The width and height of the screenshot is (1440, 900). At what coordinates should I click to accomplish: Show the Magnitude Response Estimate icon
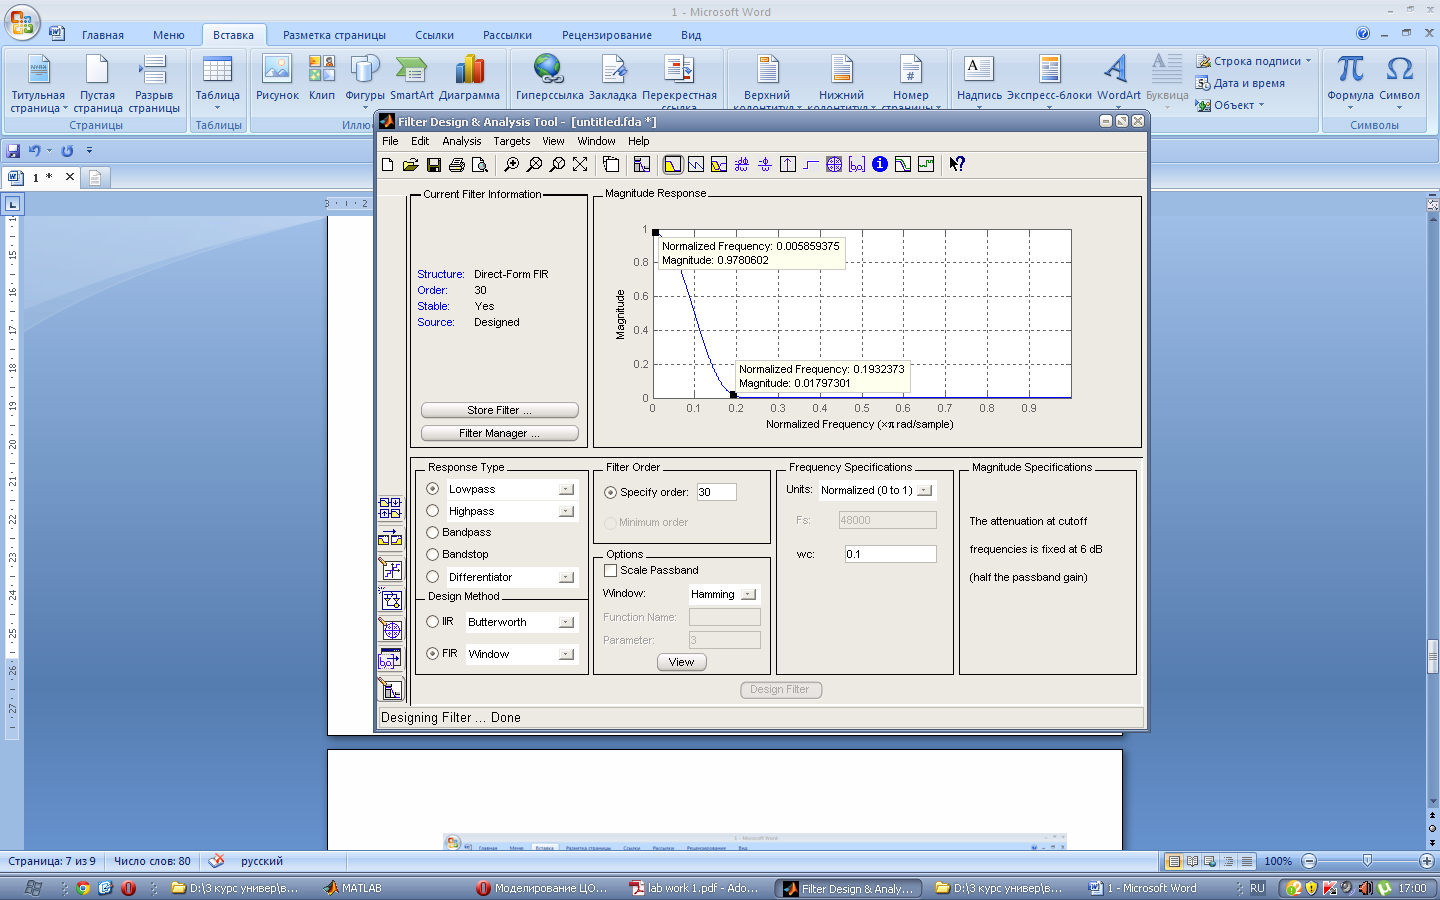[903, 164]
